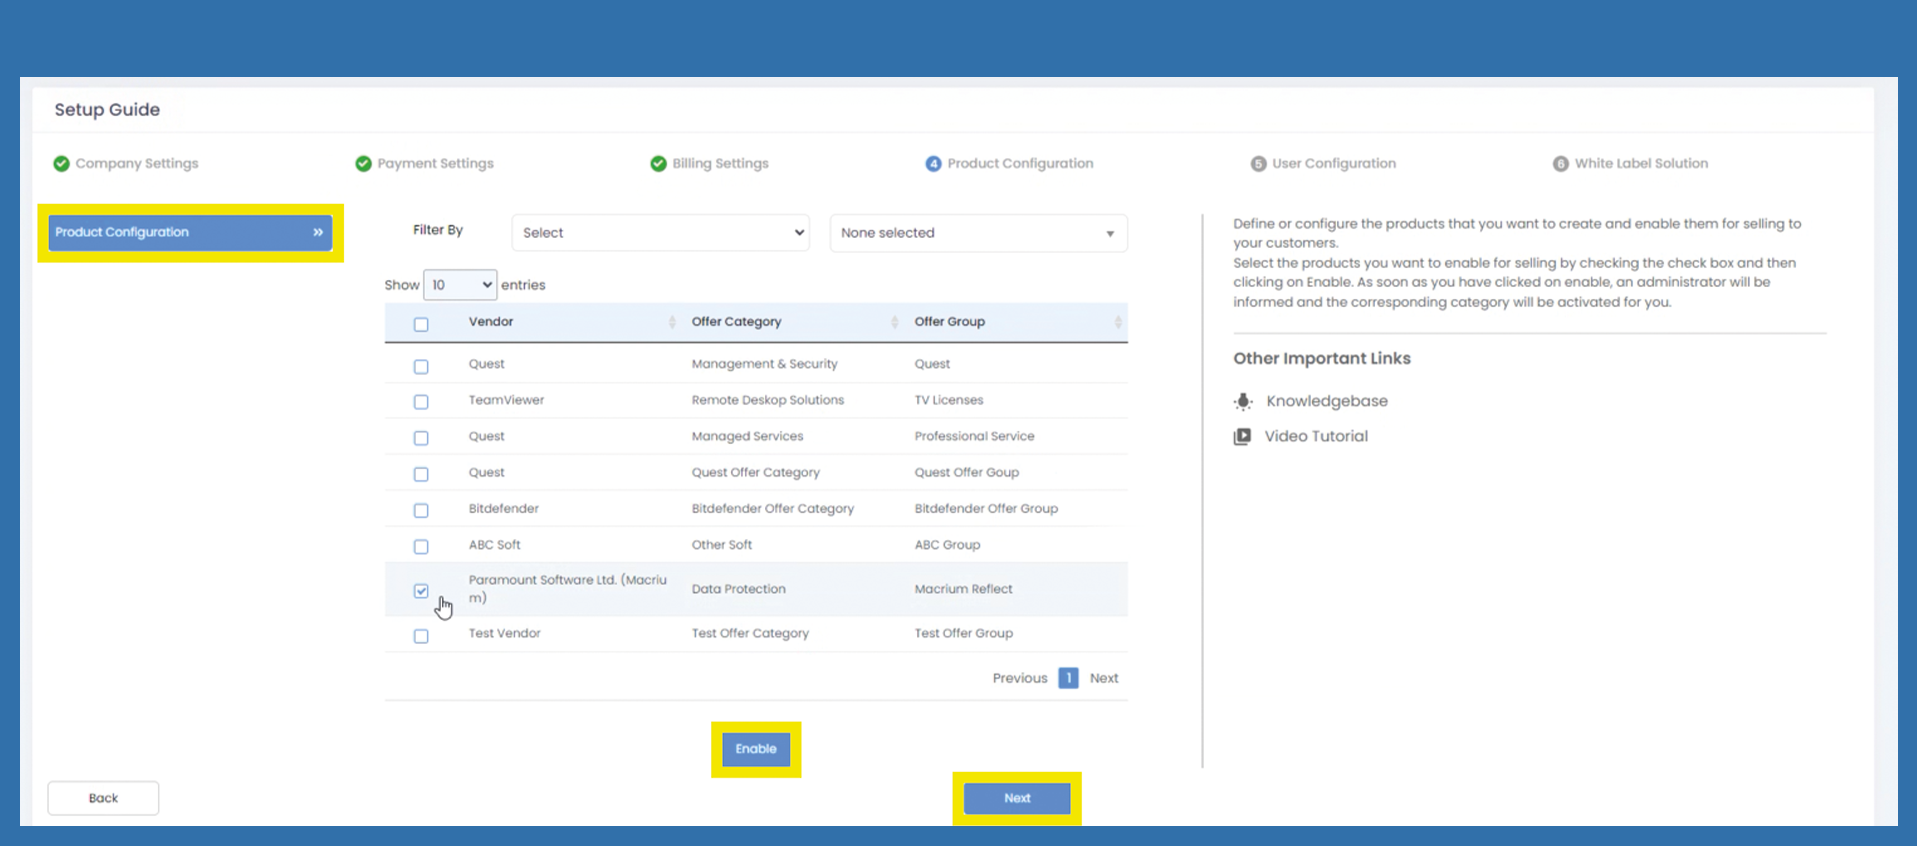
Task: Expand the None selected dropdown
Action: pos(978,233)
